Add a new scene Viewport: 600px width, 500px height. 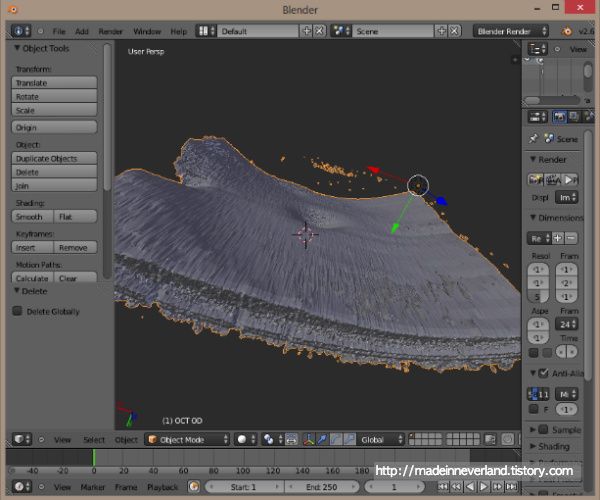[441, 31]
